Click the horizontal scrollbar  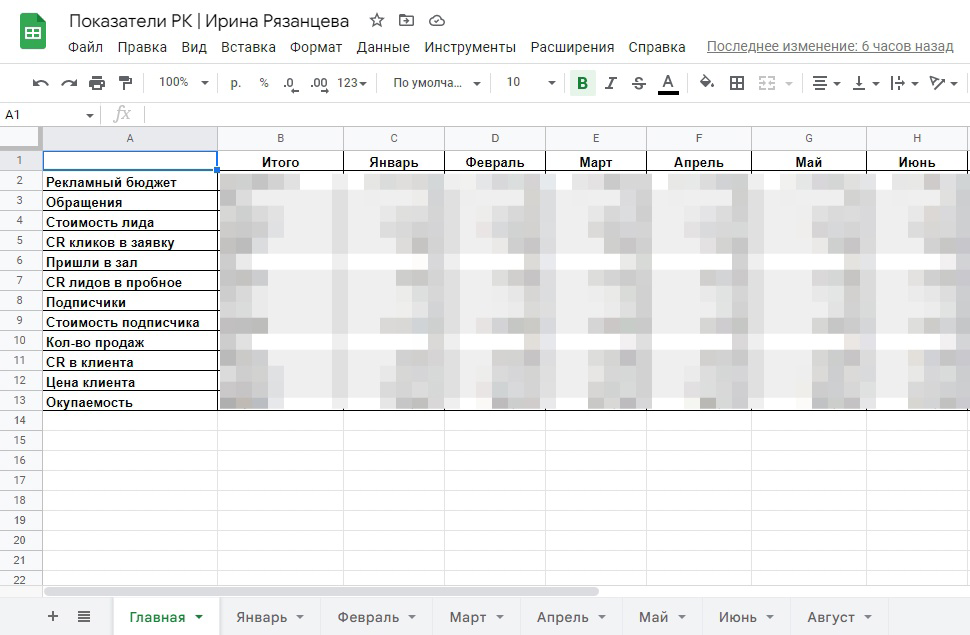click(322, 591)
